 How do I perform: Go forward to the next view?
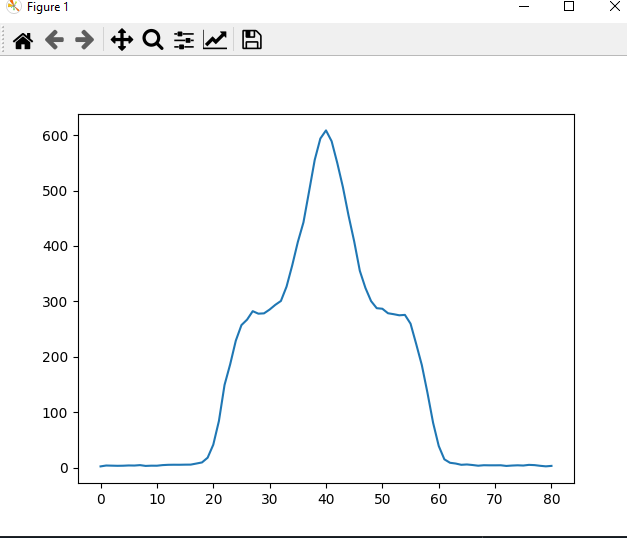pos(85,40)
